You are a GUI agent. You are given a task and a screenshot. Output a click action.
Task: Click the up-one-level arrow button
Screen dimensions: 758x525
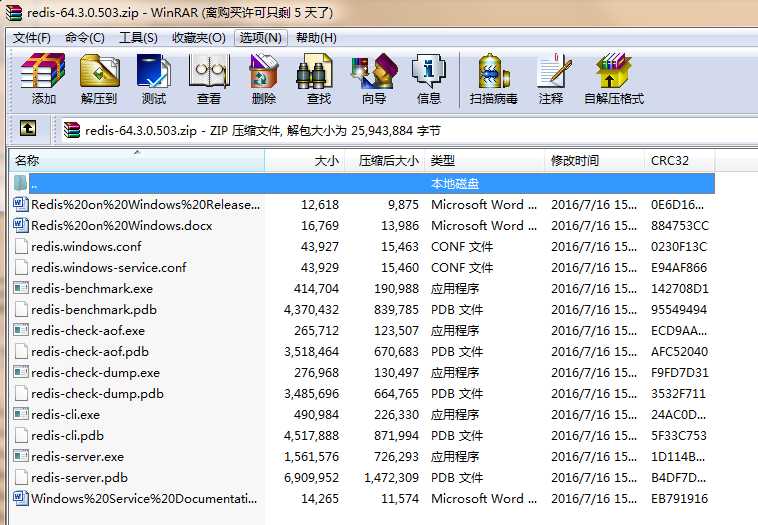point(28,129)
